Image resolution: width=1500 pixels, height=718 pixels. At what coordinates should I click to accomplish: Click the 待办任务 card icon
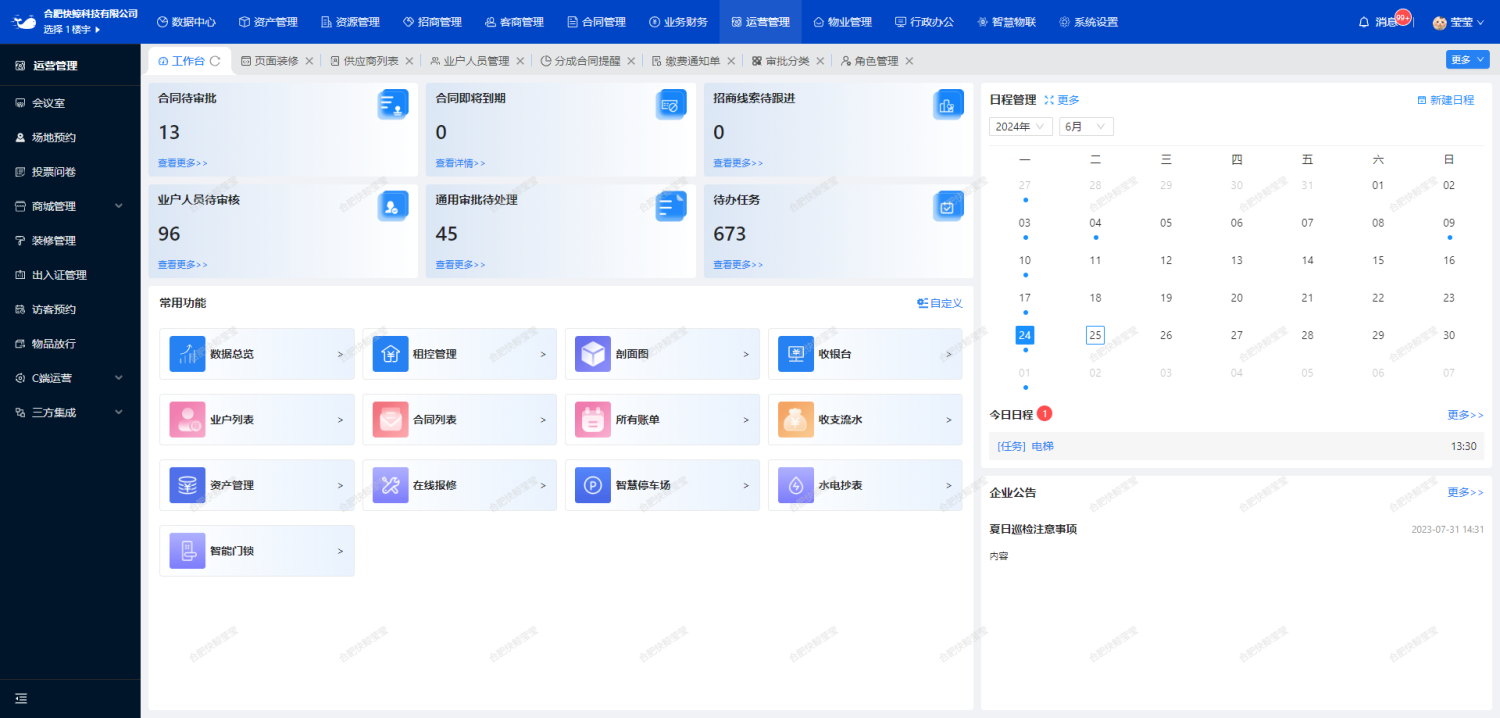pos(948,206)
